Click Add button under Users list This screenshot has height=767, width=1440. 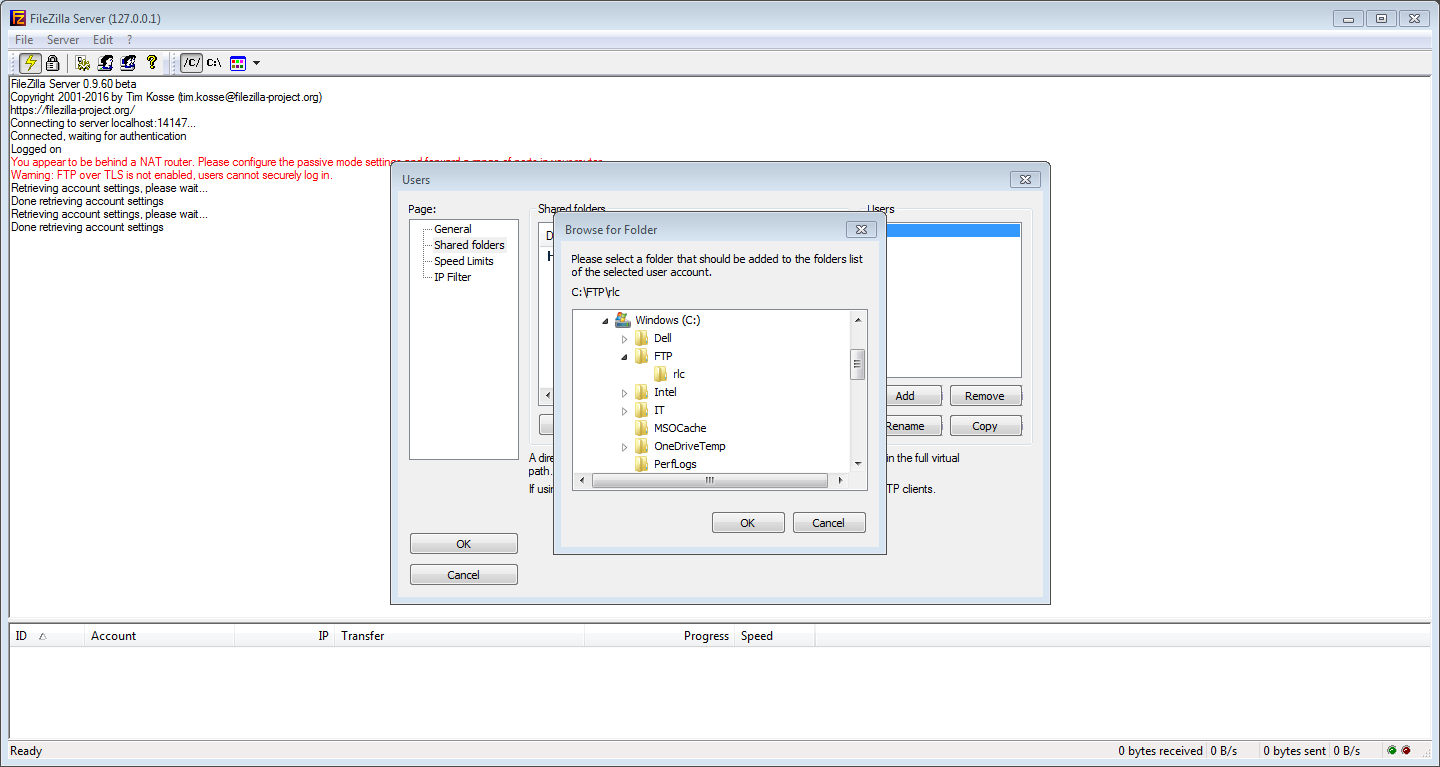[x=913, y=396]
